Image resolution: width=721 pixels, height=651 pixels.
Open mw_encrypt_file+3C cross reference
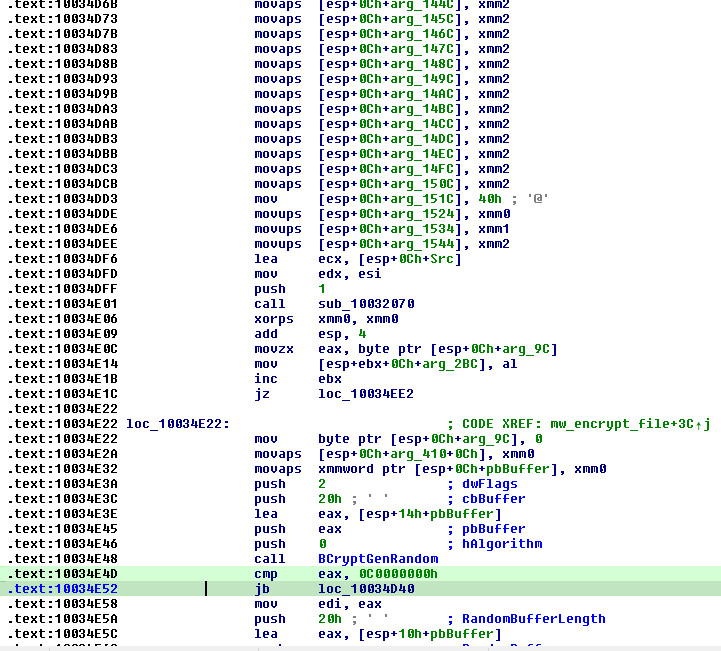pyautogui.click(x=630, y=424)
